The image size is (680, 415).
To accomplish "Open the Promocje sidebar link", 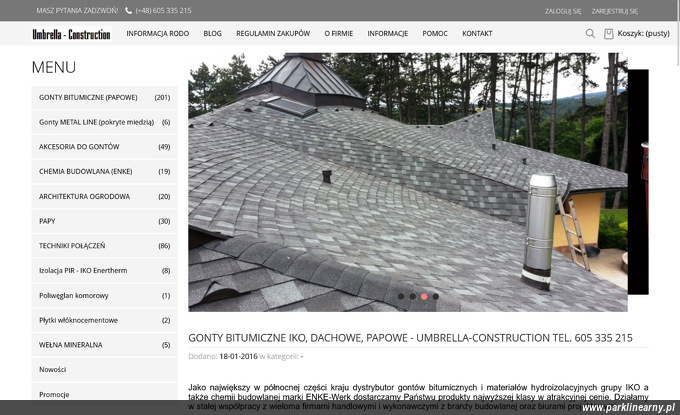I will [105, 392].
